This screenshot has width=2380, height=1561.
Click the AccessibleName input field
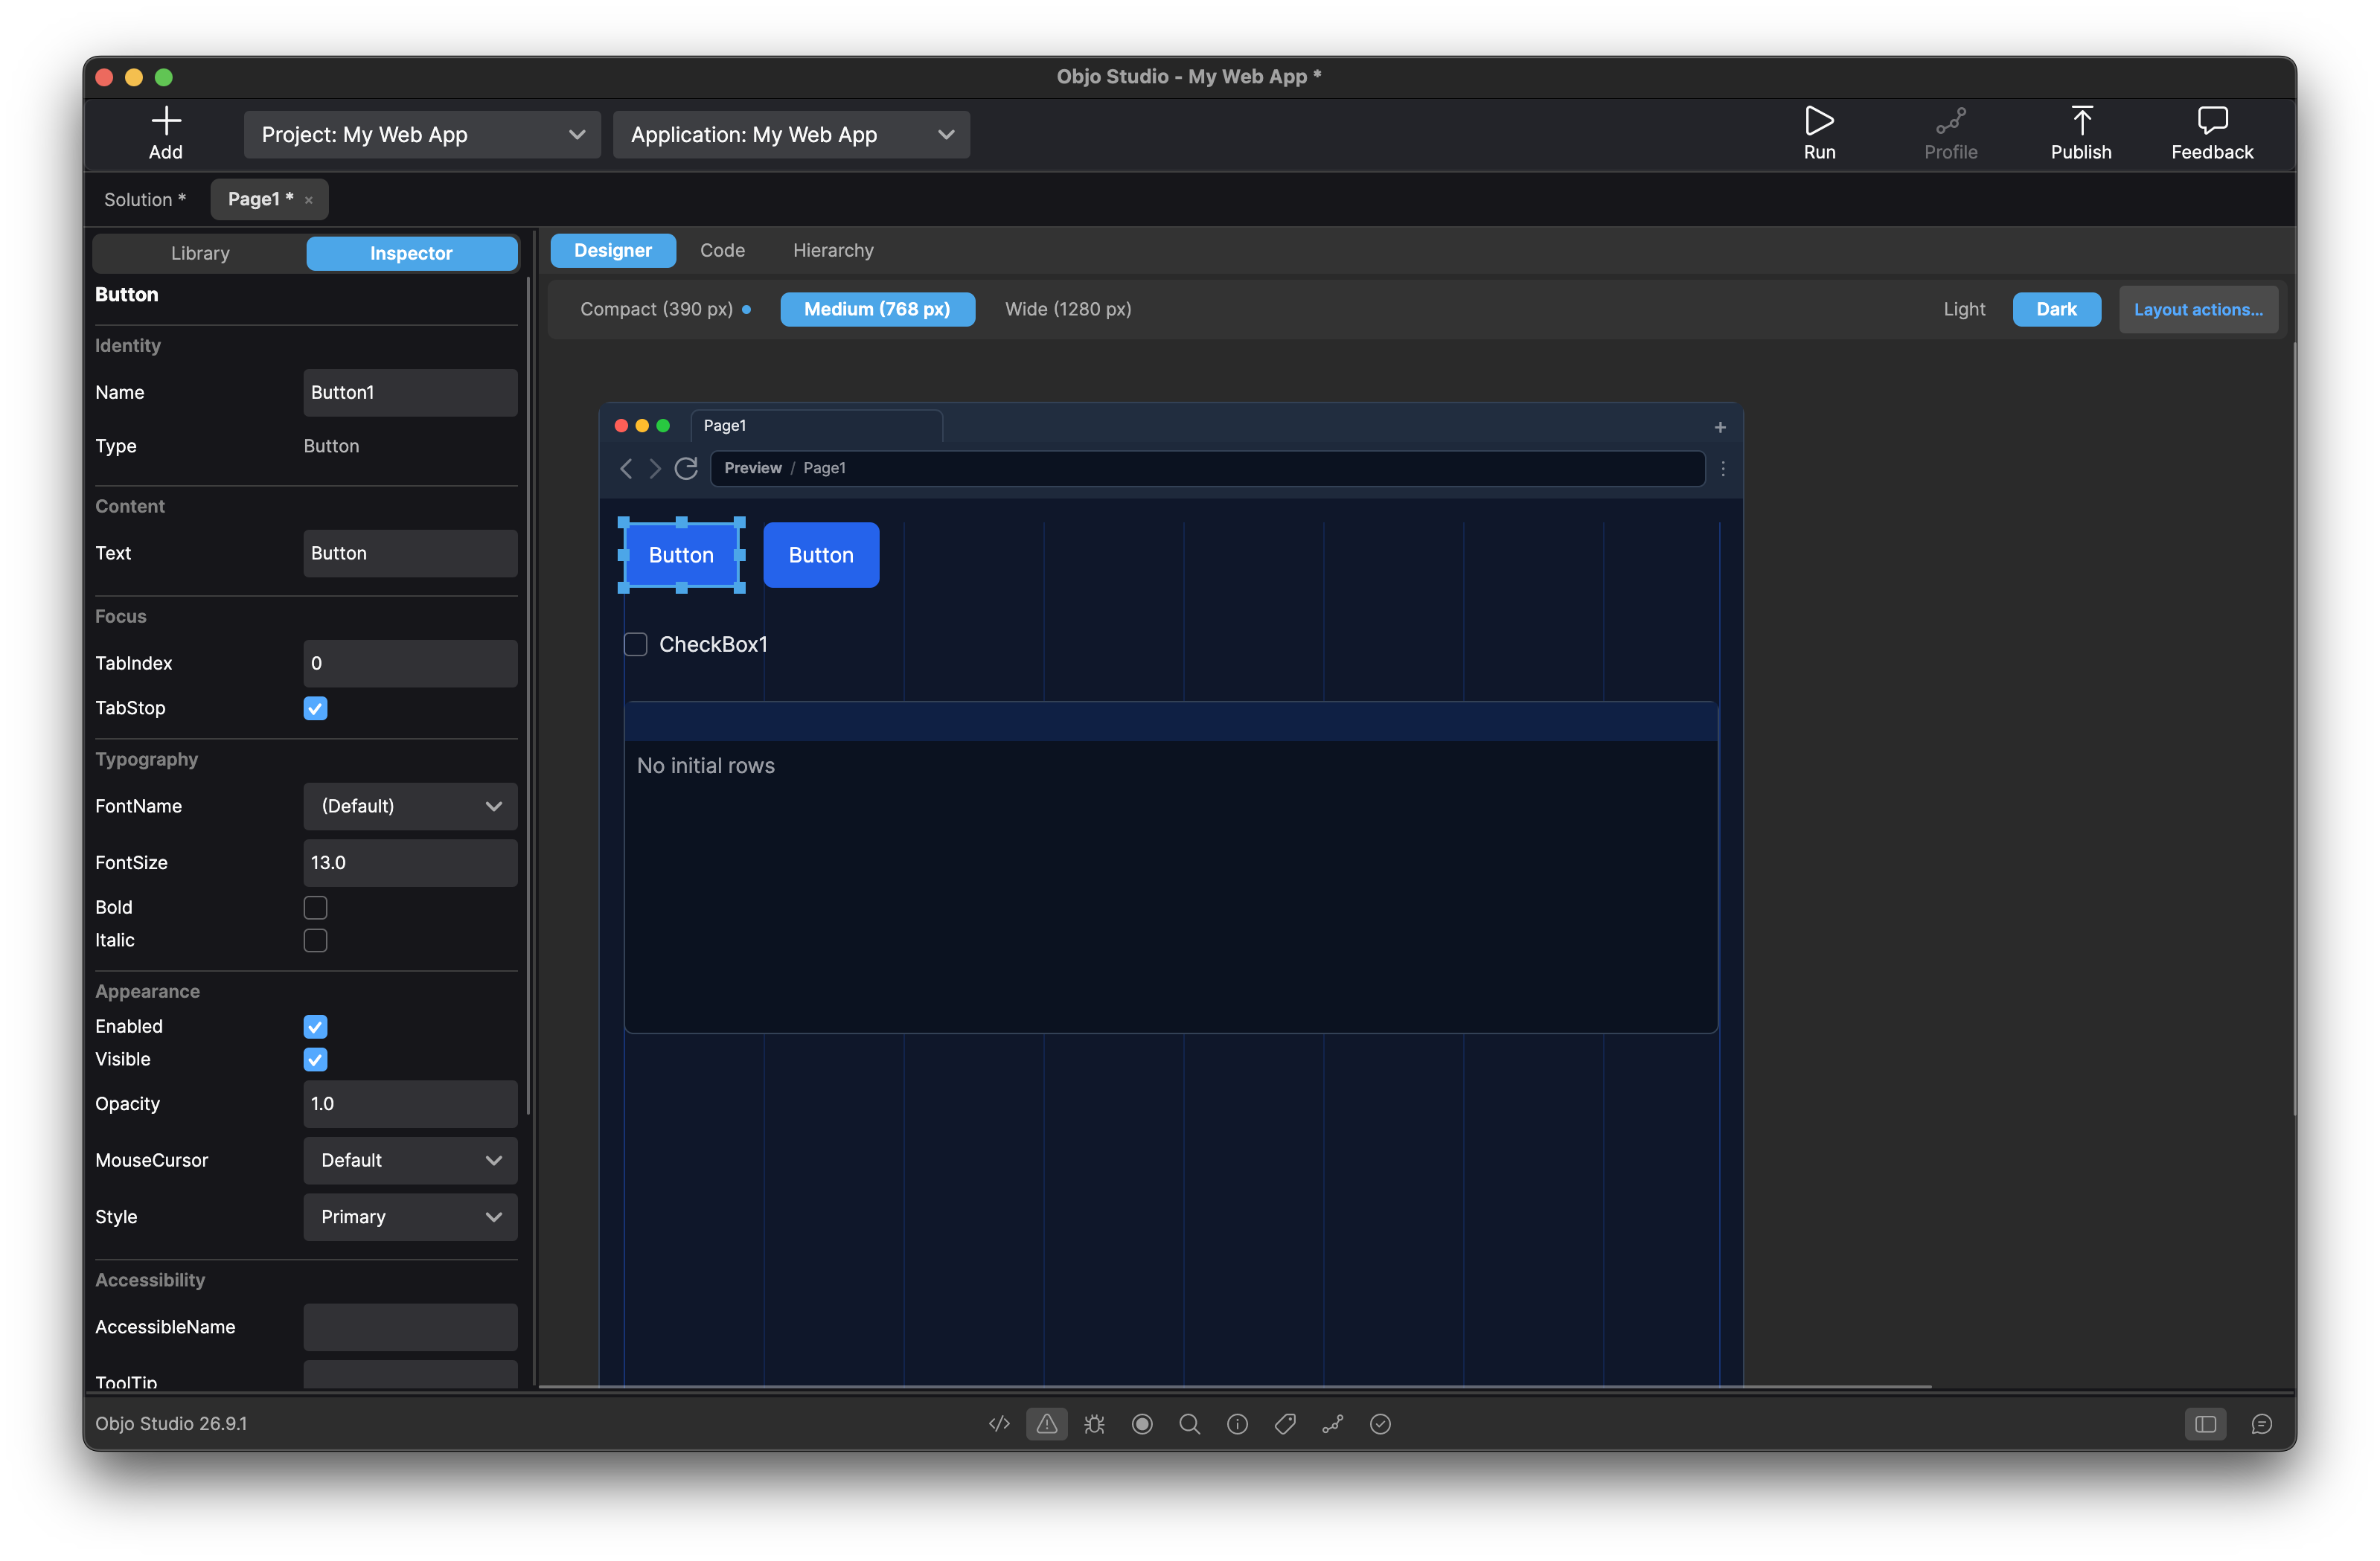410,1327
